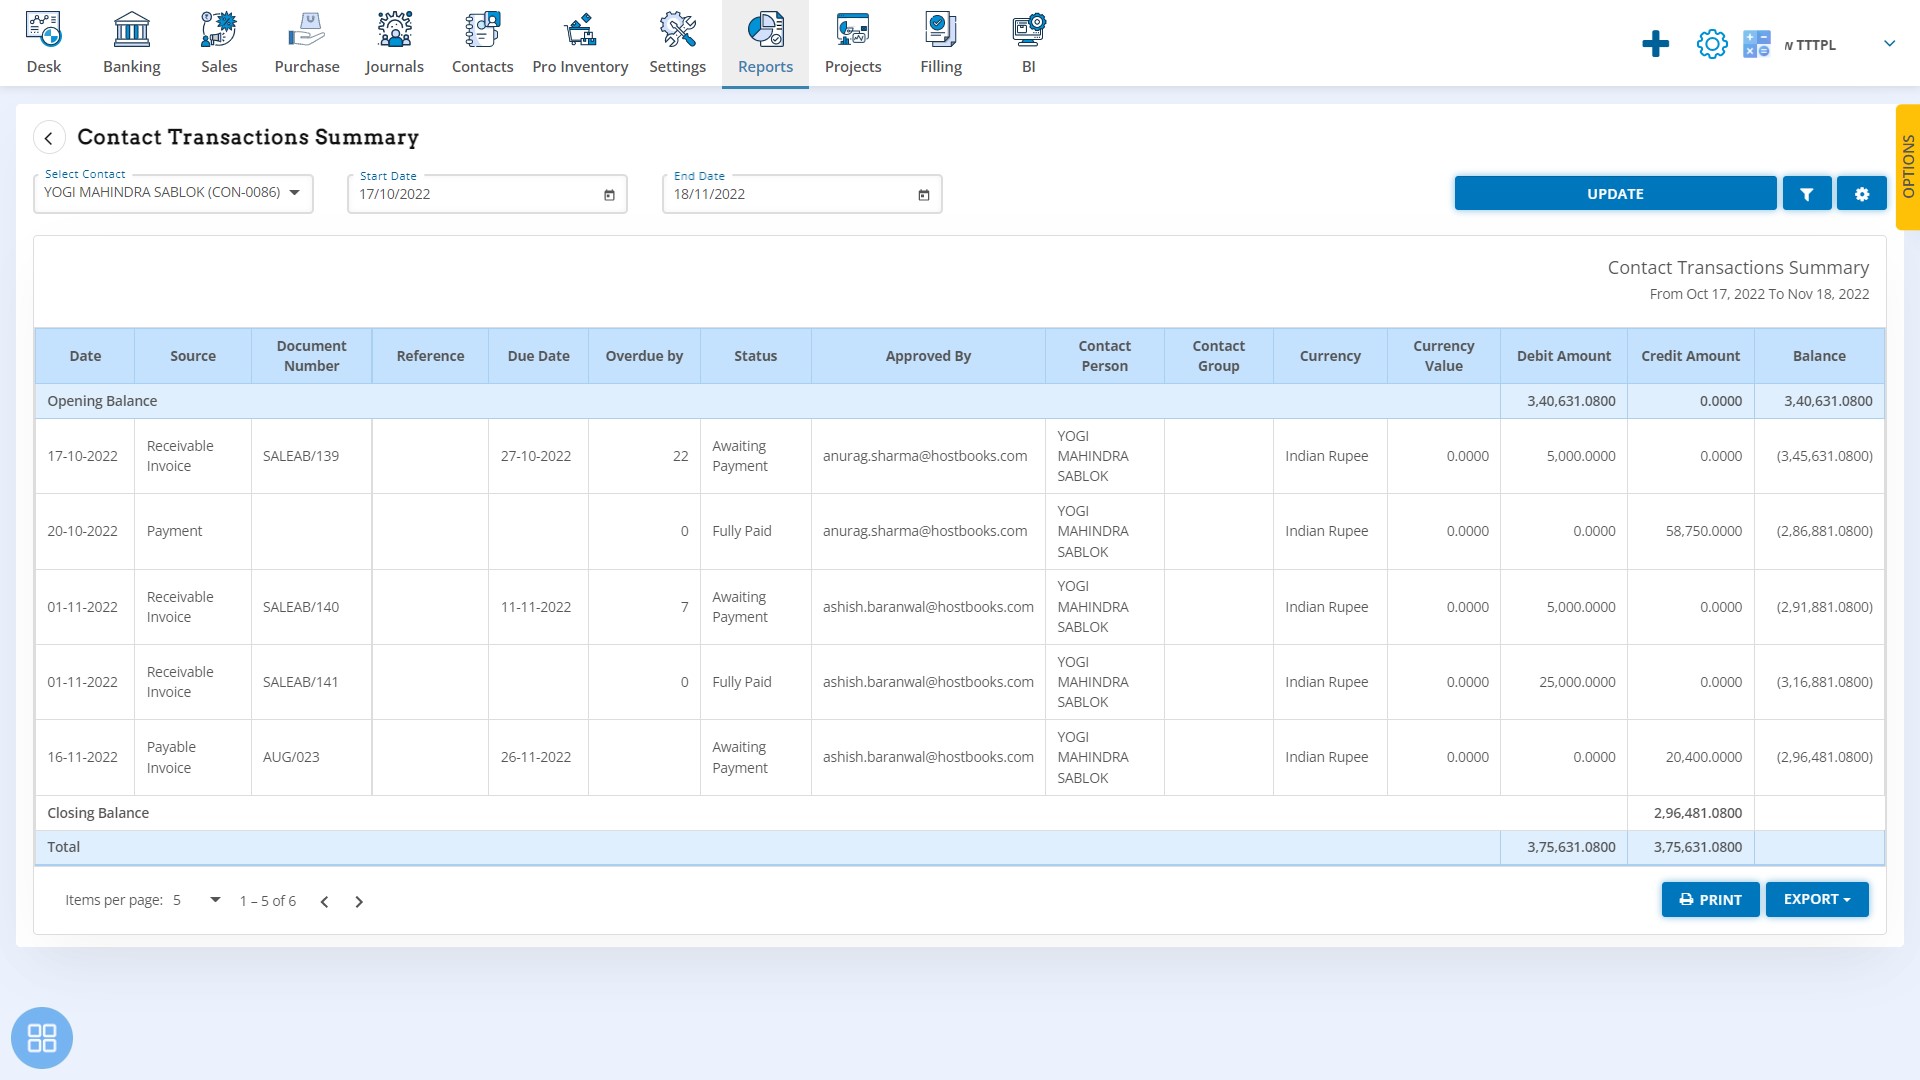Open the Start Date calendar picker icon
The height and width of the screenshot is (1080, 1920).
click(x=609, y=195)
